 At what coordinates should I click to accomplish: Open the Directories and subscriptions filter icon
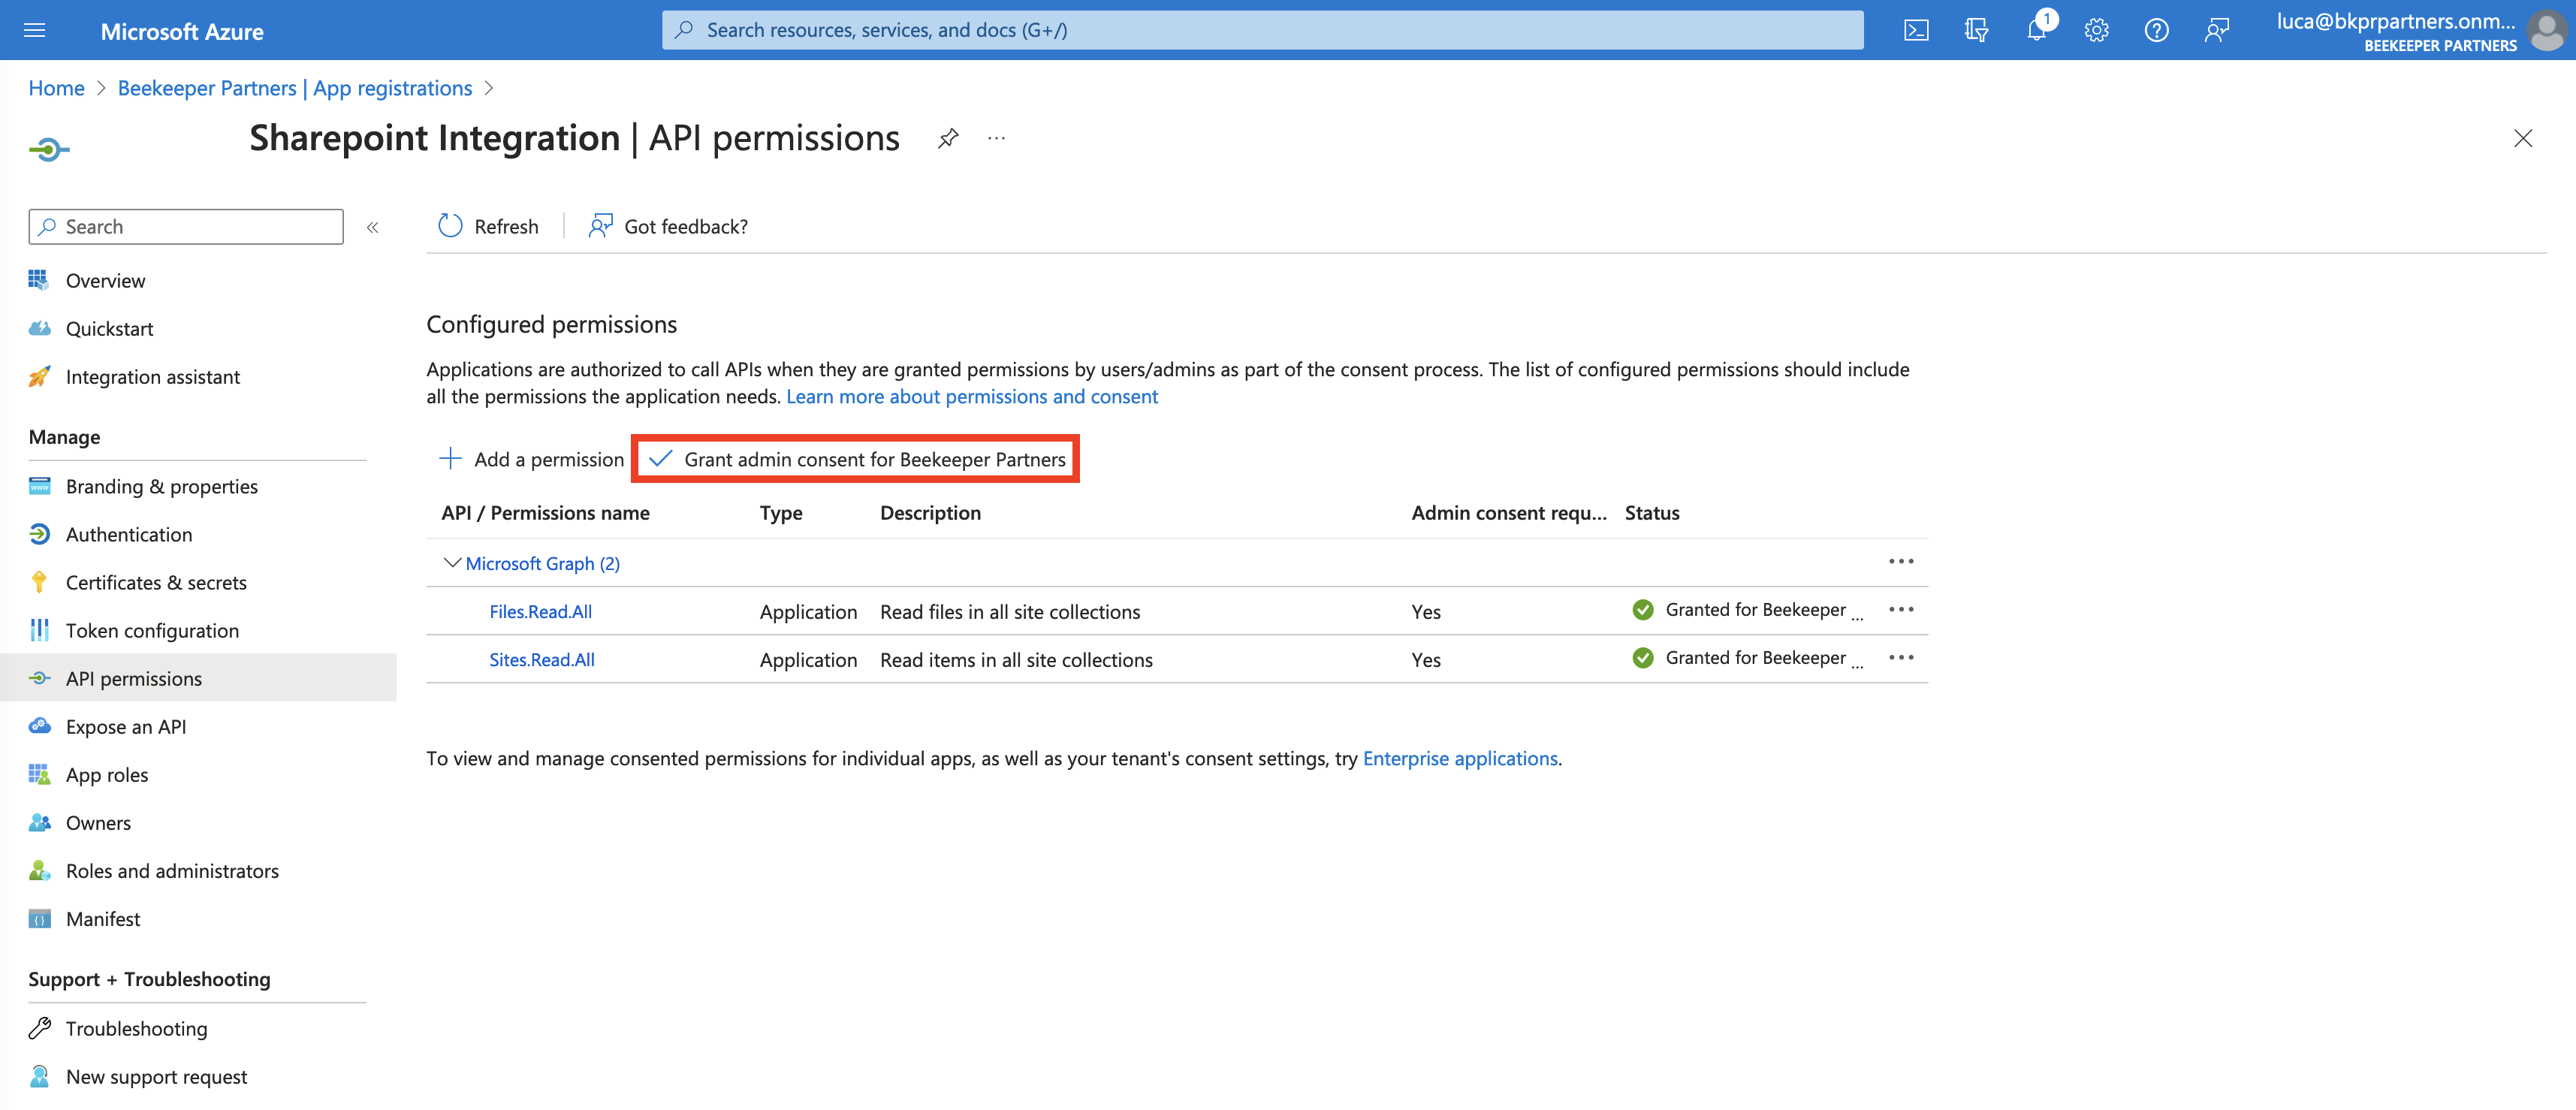(1975, 30)
